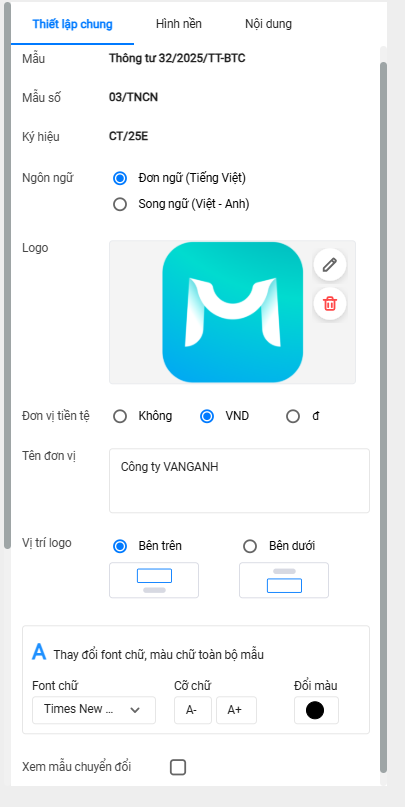The width and height of the screenshot is (405, 807).
Task: Decrease font size with A- button
Action: (x=192, y=710)
